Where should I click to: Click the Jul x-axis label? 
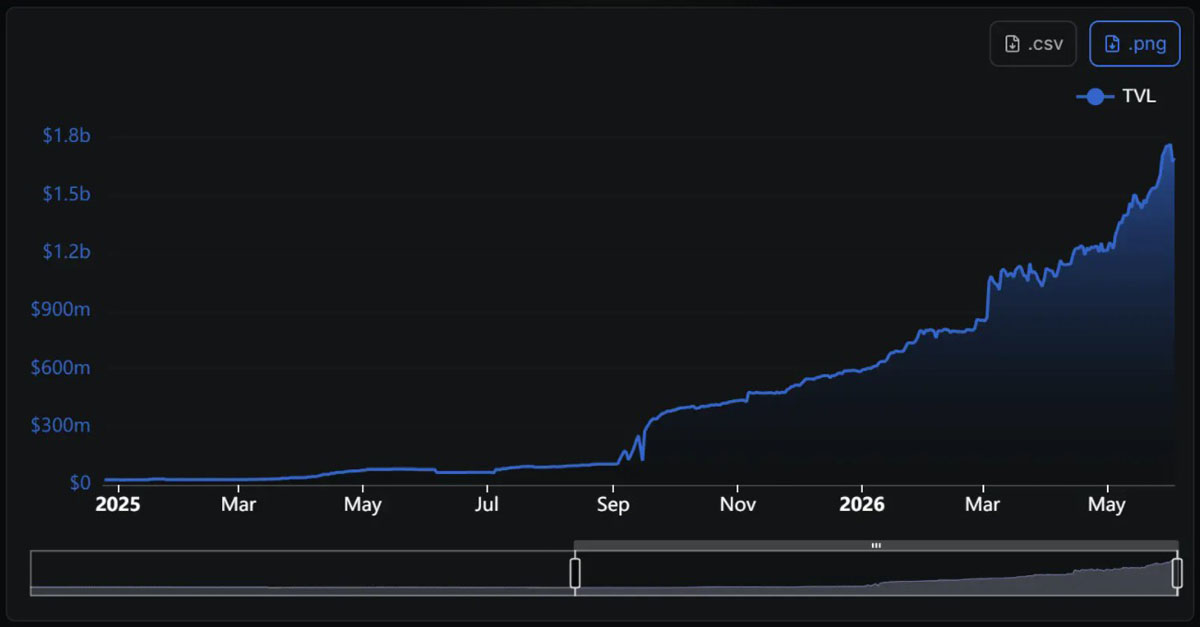pos(487,505)
